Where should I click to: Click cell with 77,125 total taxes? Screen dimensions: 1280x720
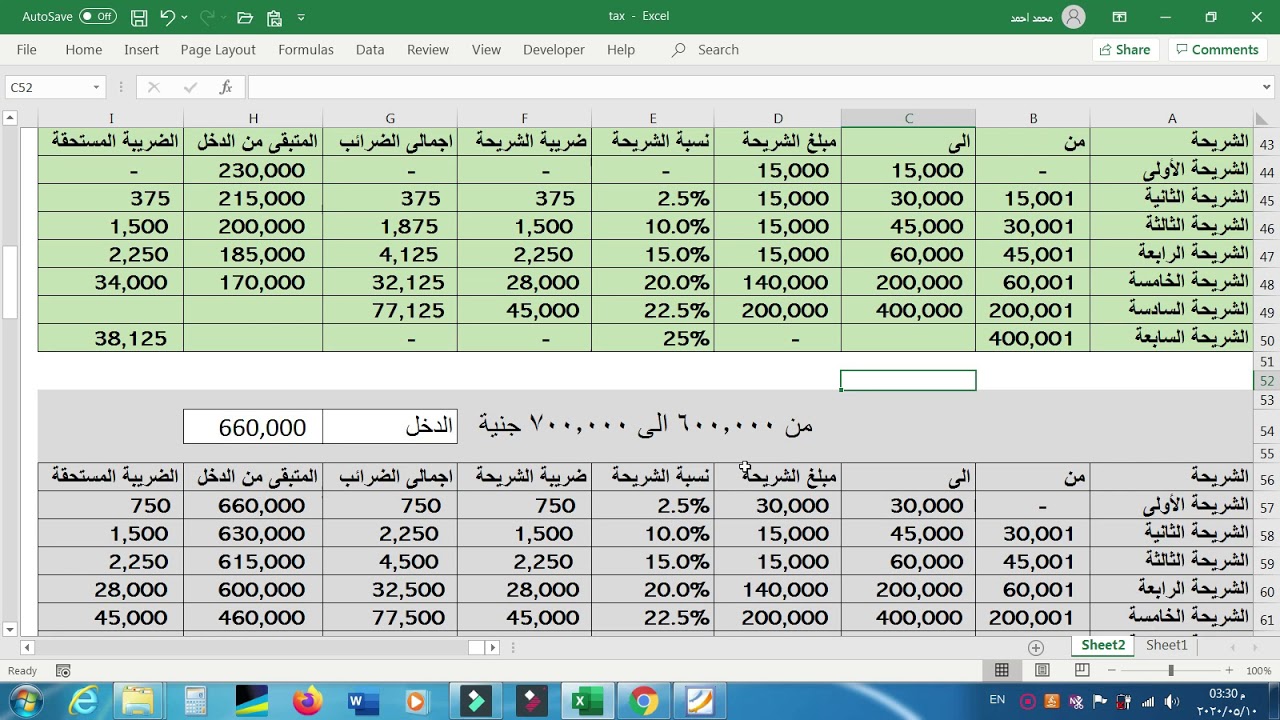pyautogui.click(x=390, y=310)
